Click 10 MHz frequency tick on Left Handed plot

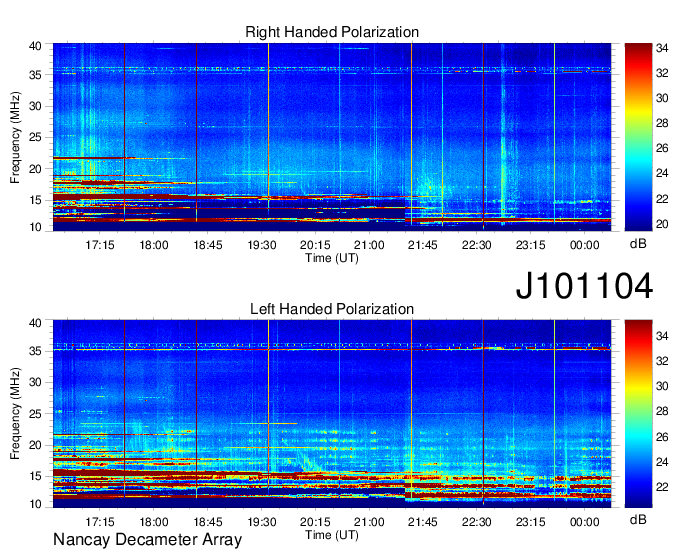[x=35, y=504]
